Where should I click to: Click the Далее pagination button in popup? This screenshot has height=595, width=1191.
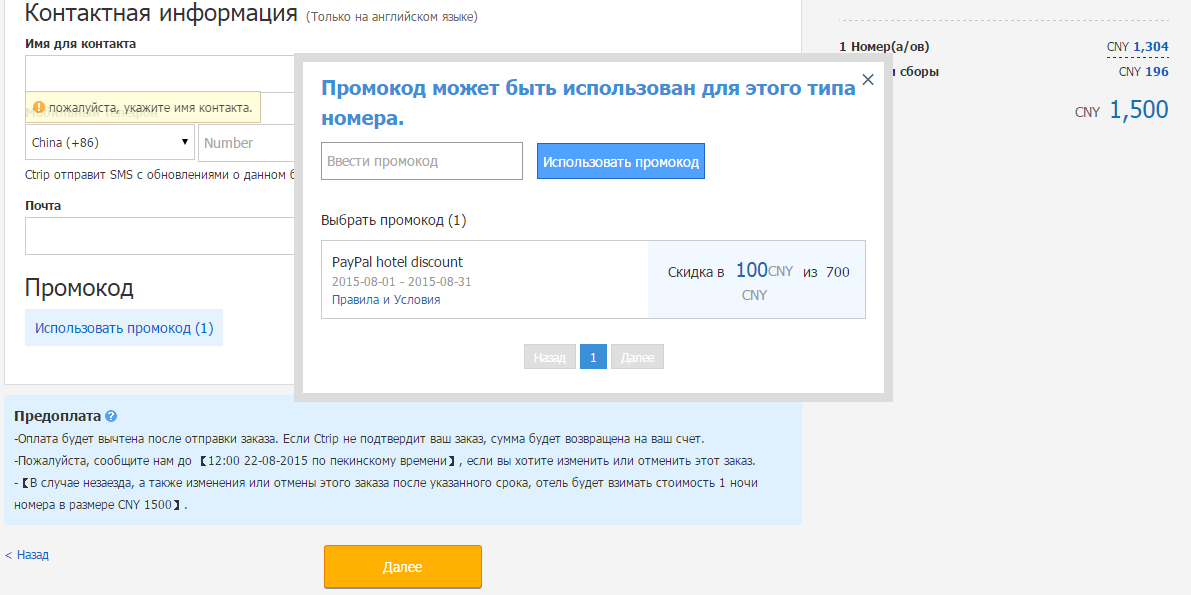point(637,357)
